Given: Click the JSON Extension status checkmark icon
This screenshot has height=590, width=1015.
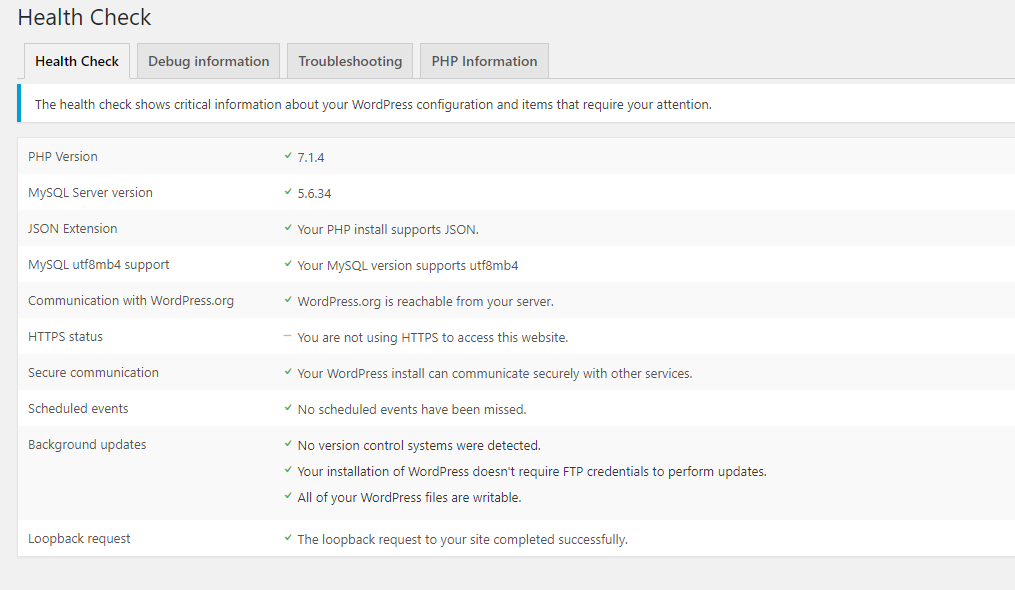Looking at the screenshot, I should (288, 229).
